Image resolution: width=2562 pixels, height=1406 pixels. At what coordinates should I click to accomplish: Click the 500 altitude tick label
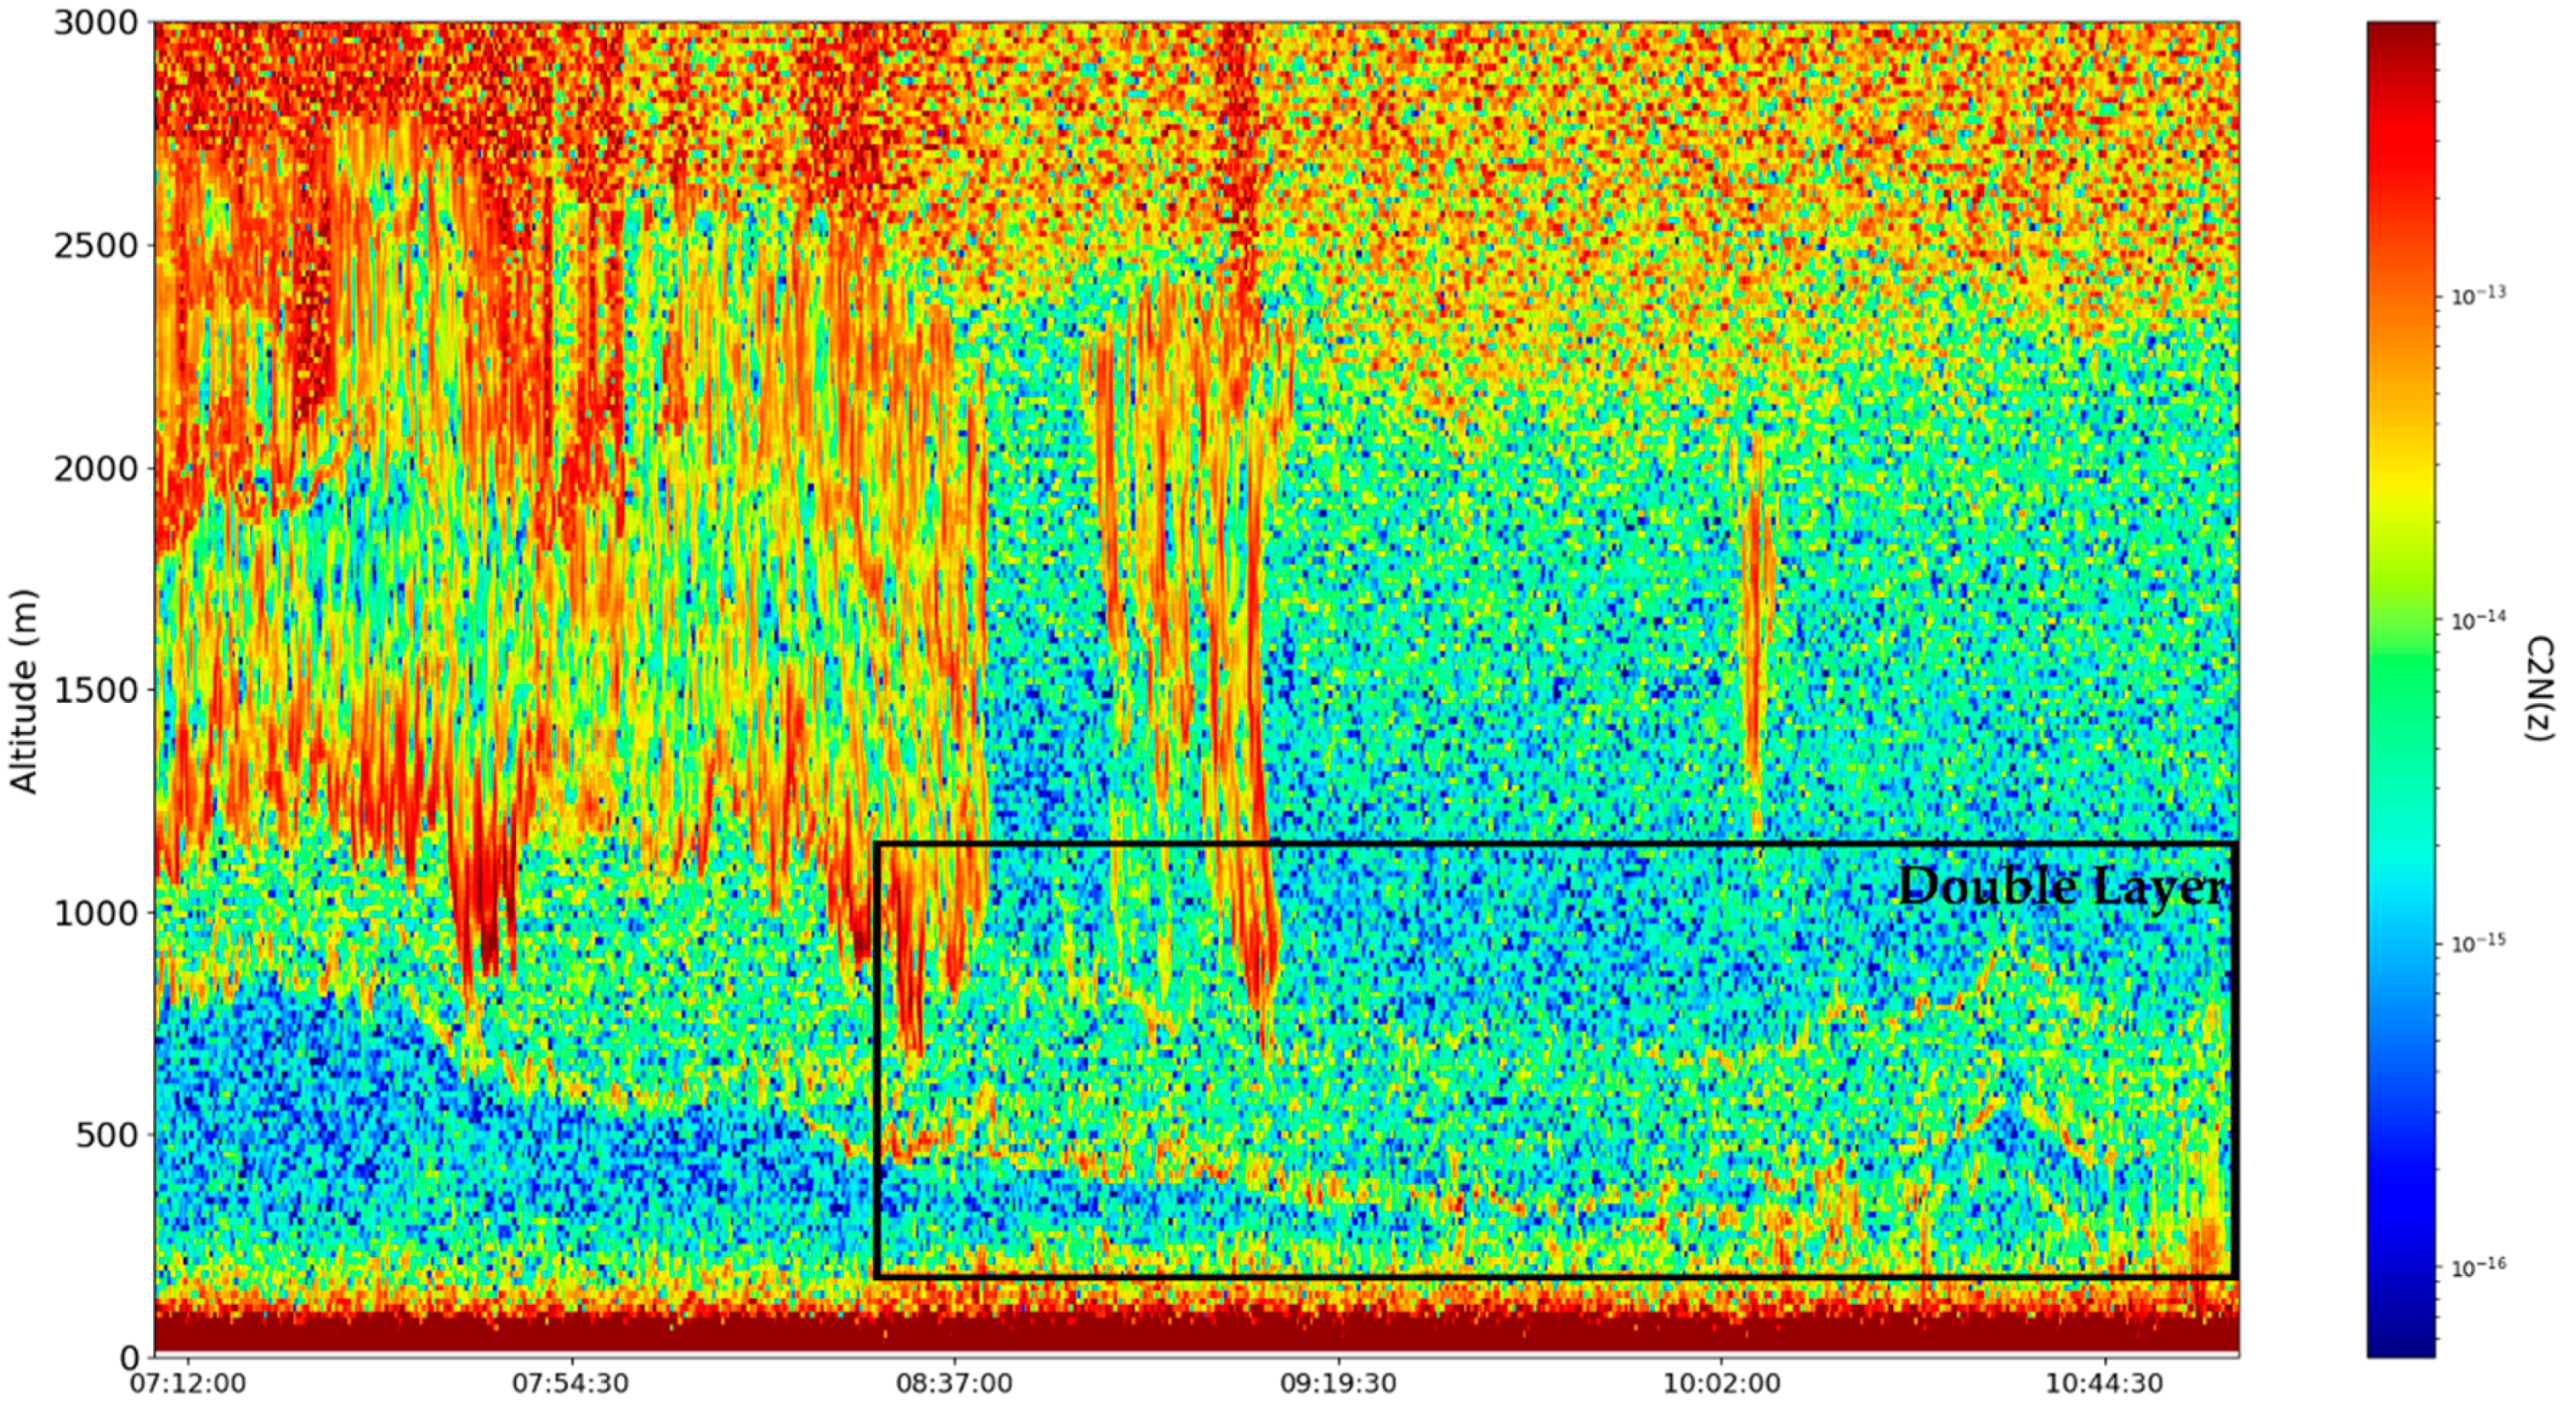(107, 1135)
